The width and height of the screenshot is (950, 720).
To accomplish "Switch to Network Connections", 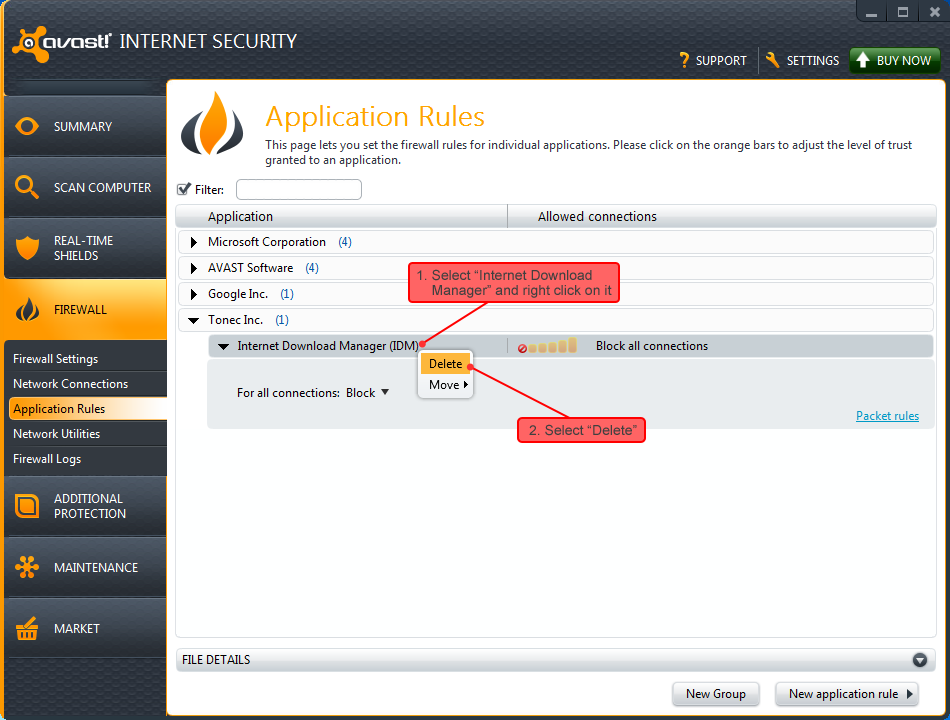I will pos(70,383).
